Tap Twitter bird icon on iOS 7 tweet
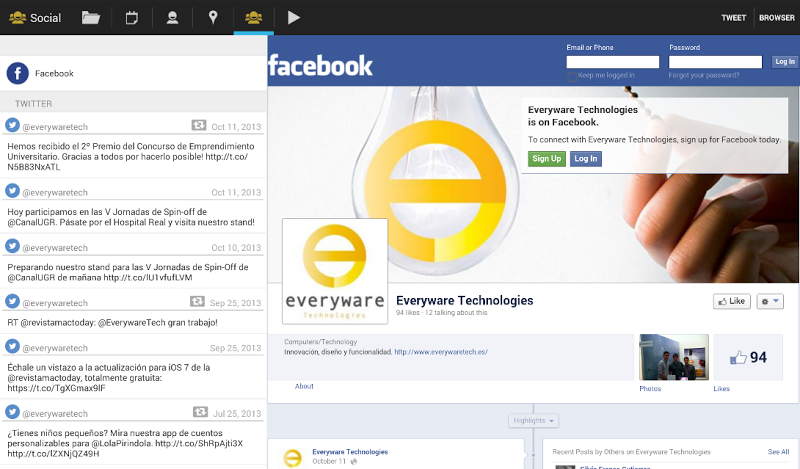 point(12,346)
